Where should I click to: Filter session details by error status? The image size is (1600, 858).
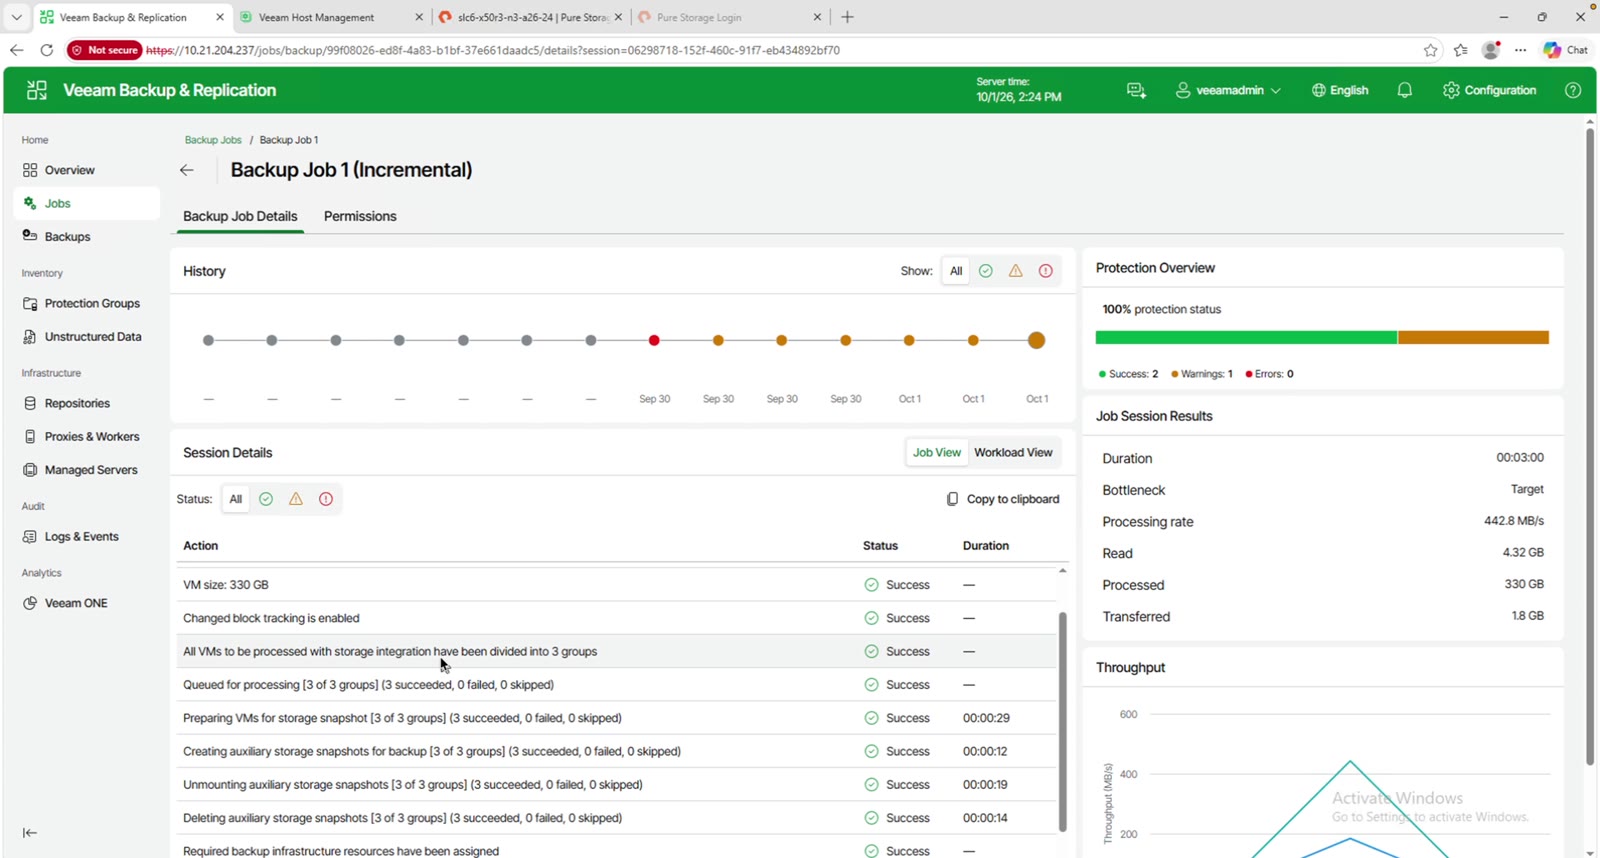click(326, 499)
